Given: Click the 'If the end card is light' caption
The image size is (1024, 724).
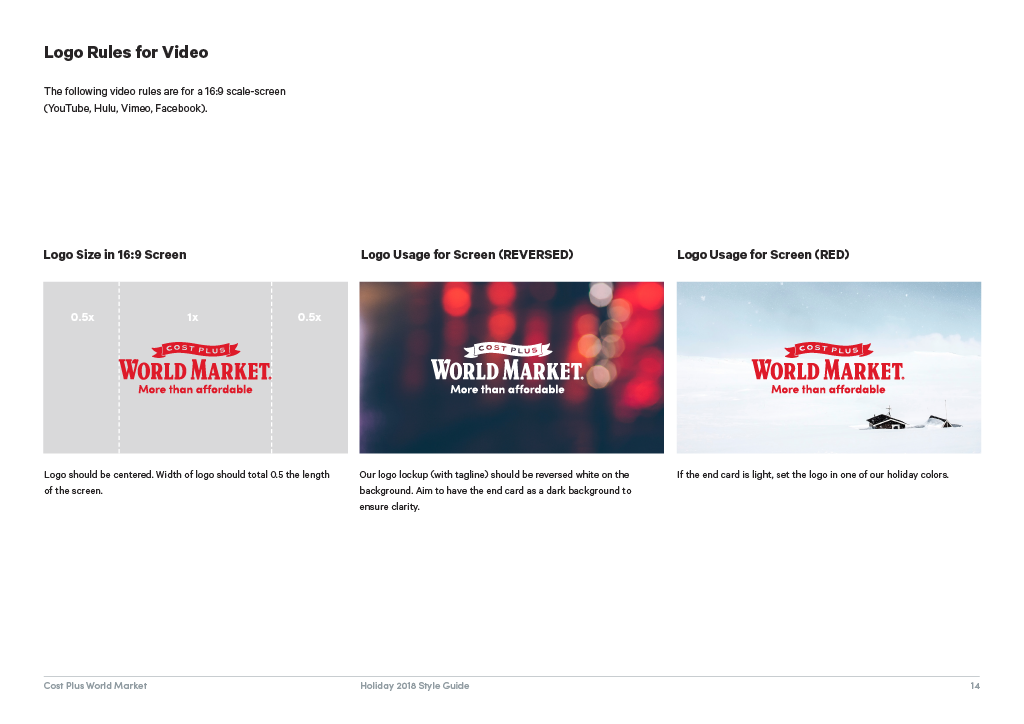Looking at the screenshot, I should click(812, 475).
